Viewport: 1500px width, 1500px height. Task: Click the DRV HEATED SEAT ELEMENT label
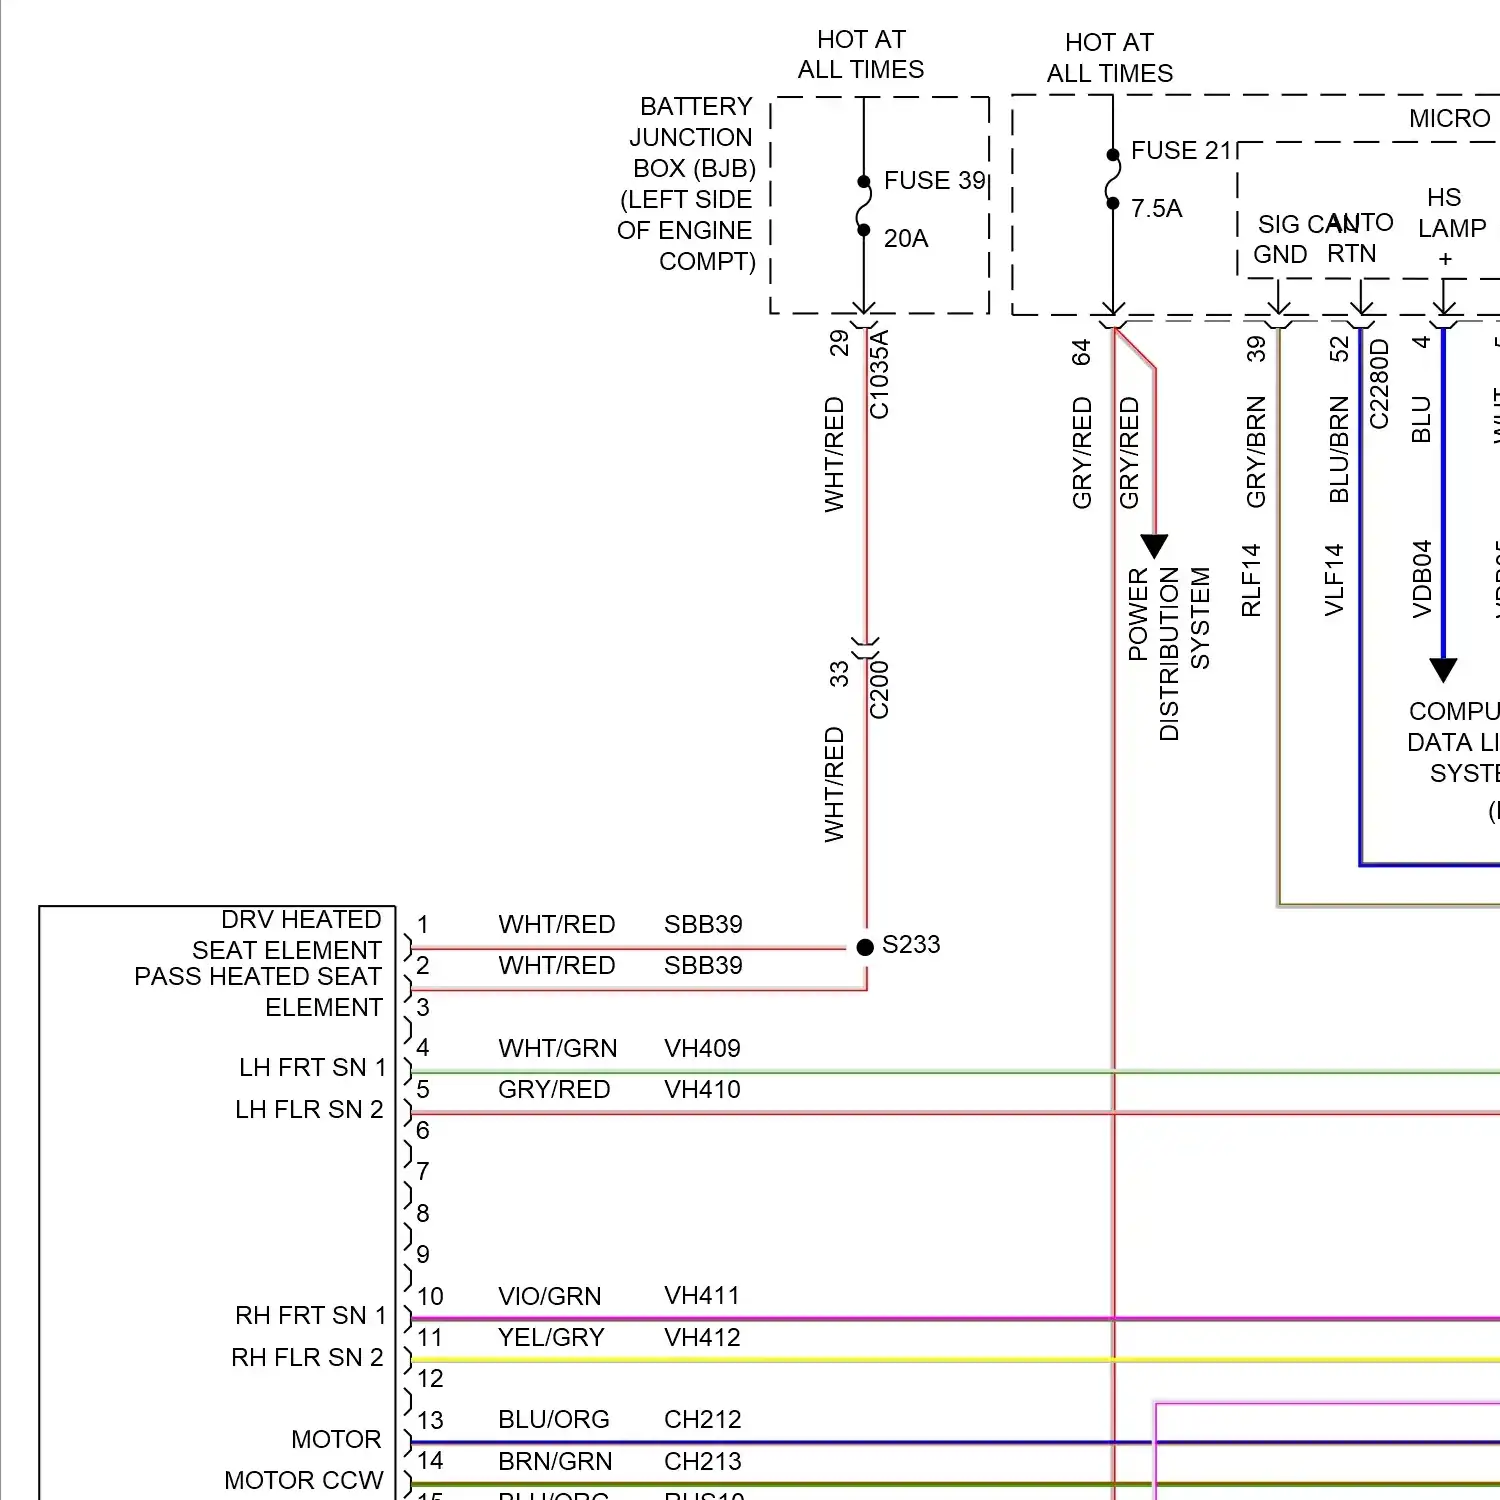click(287, 935)
